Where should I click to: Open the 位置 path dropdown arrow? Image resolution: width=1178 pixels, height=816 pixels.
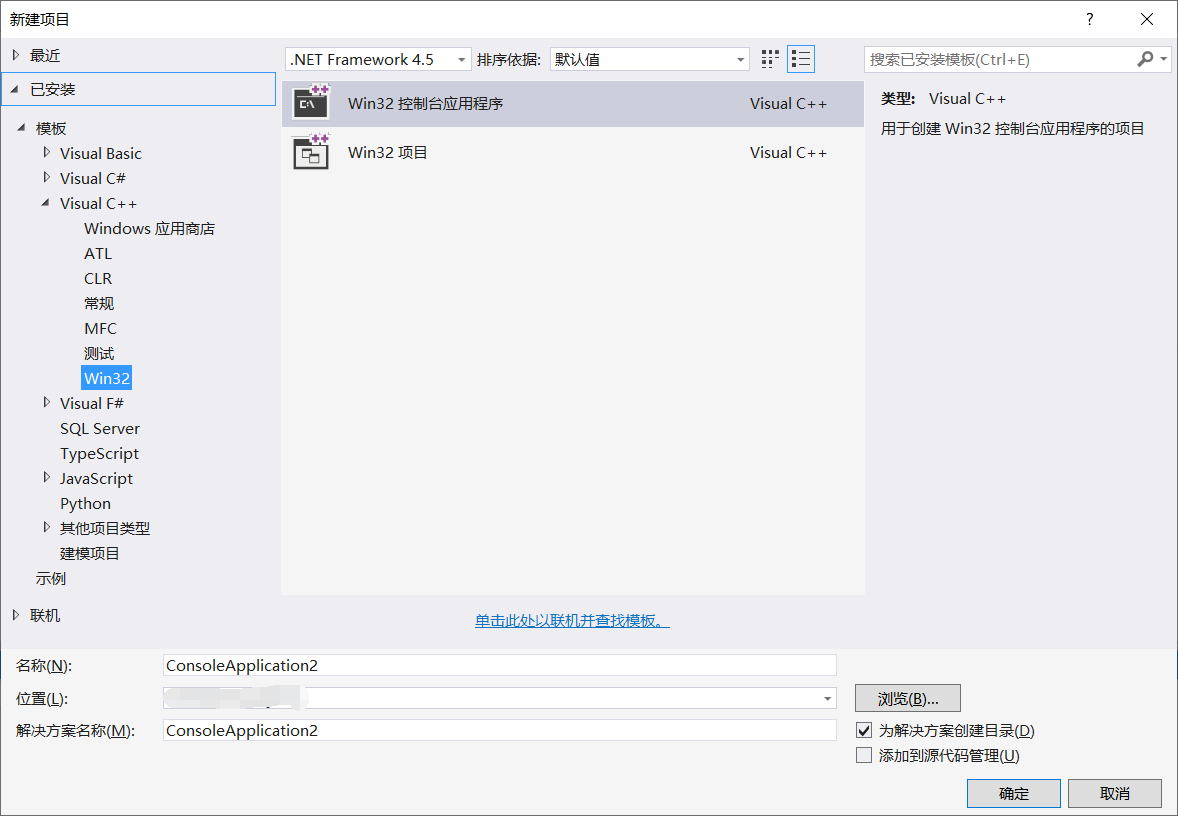(827, 699)
